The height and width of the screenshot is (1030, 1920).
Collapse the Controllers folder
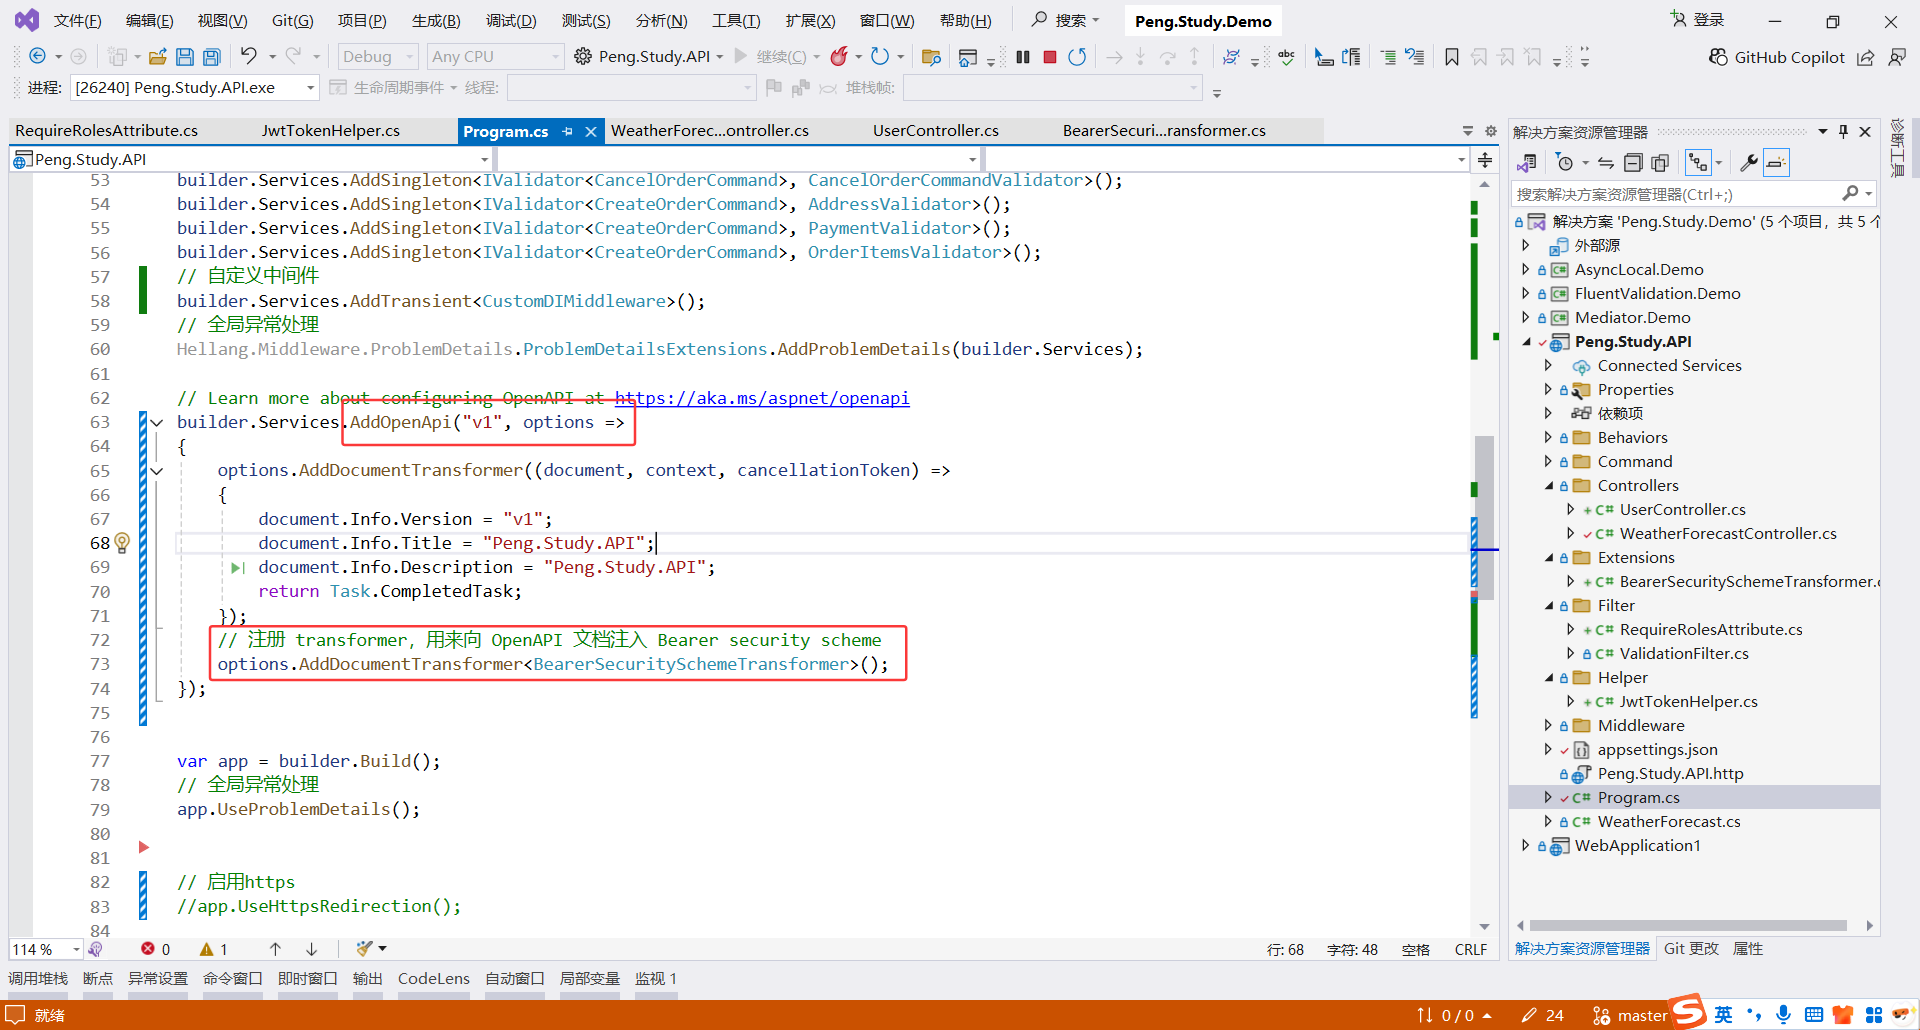(x=1548, y=485)
